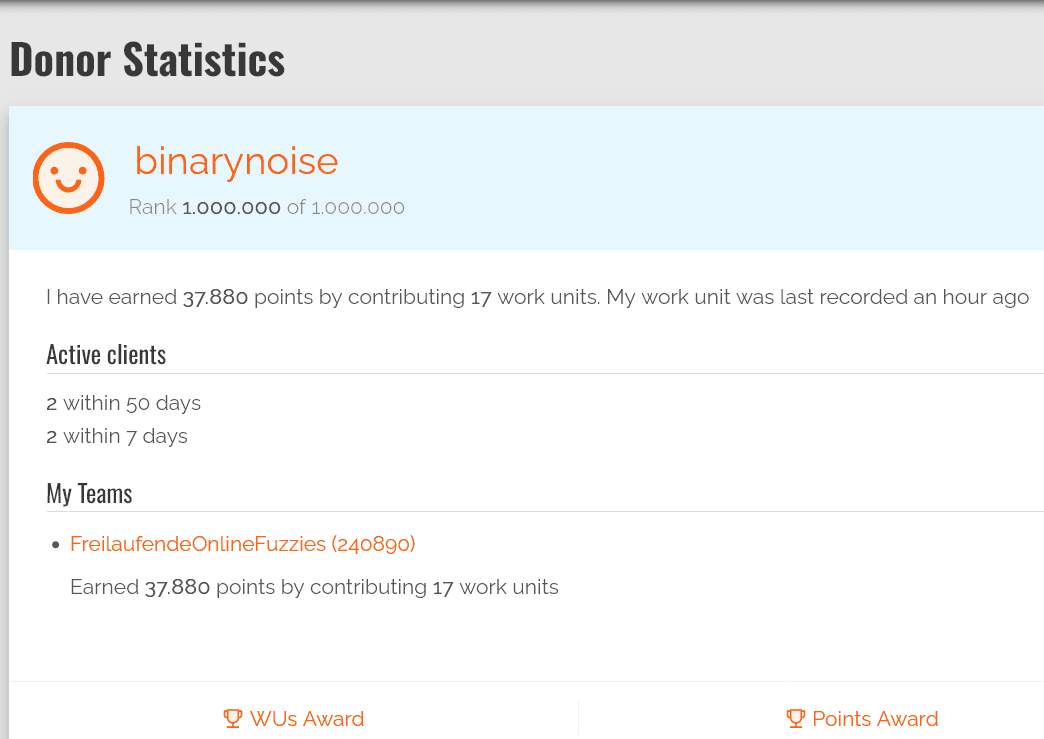Click the word "Rank" below the username
This screenshot has height=739, width=1044.
[x=152, y=208]
